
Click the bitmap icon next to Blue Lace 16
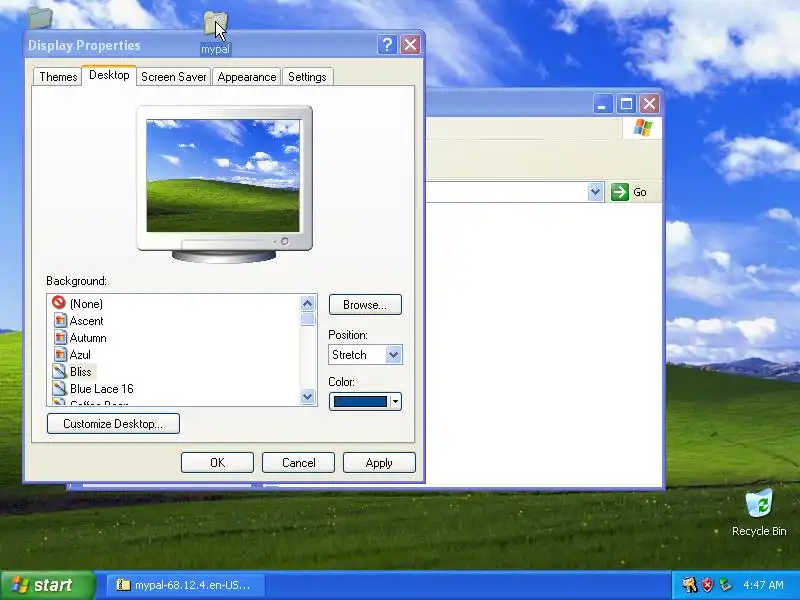(x=60, y=388)
